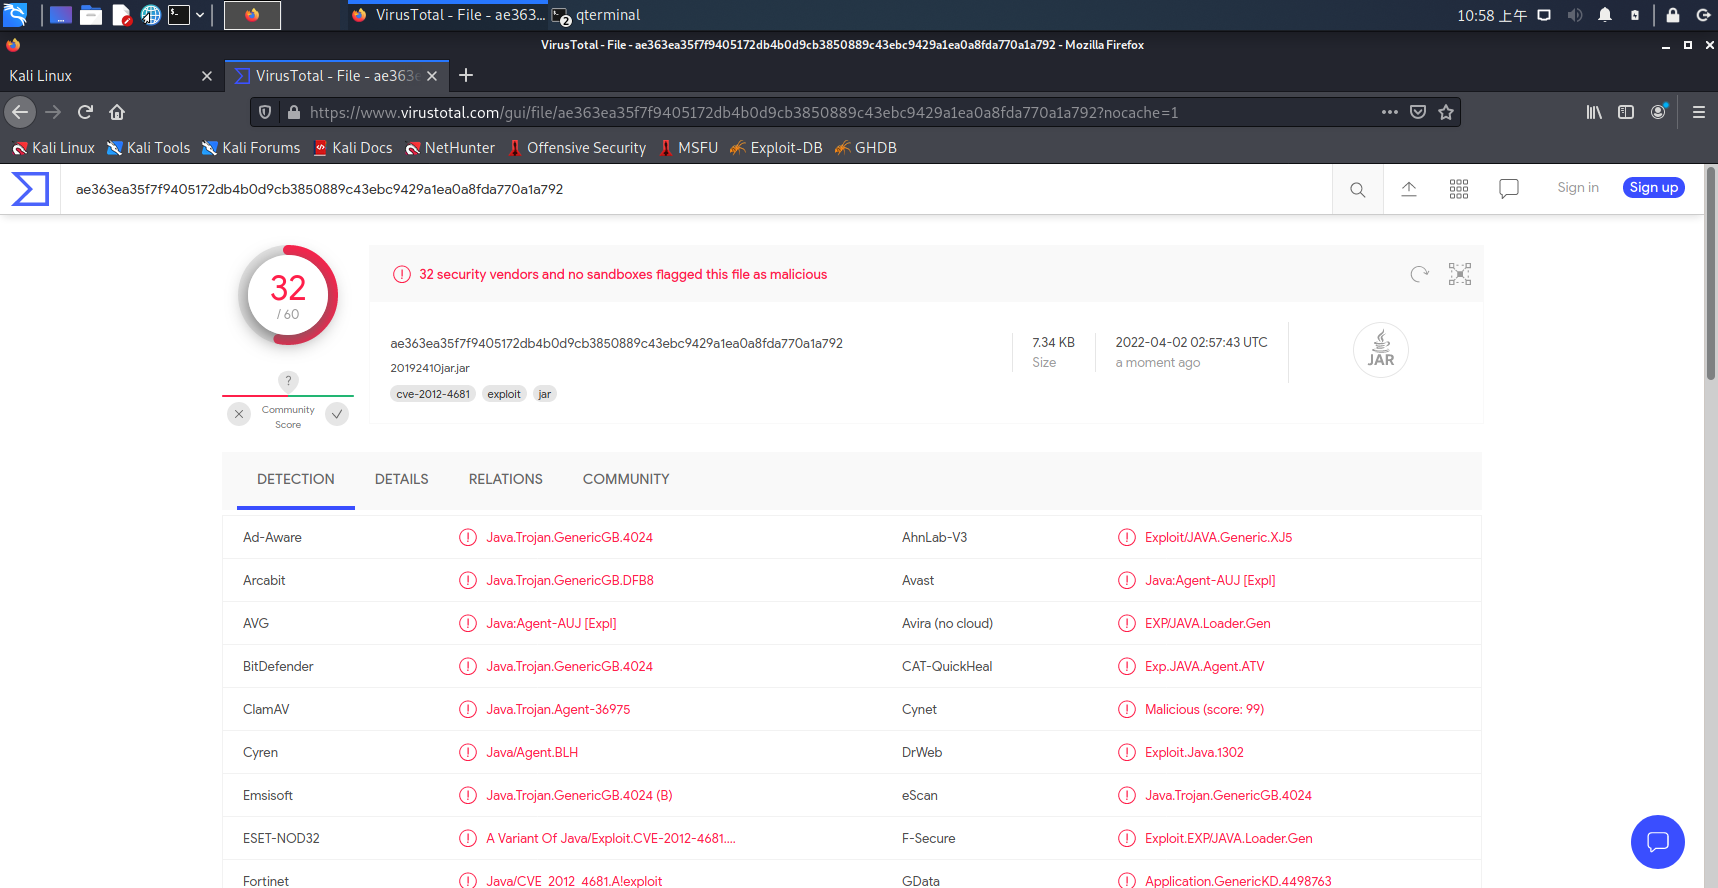Select the Cynet result Malicious (score: 99)
This screenshot has height=888, width=1718.
(x=1204, y=710)
